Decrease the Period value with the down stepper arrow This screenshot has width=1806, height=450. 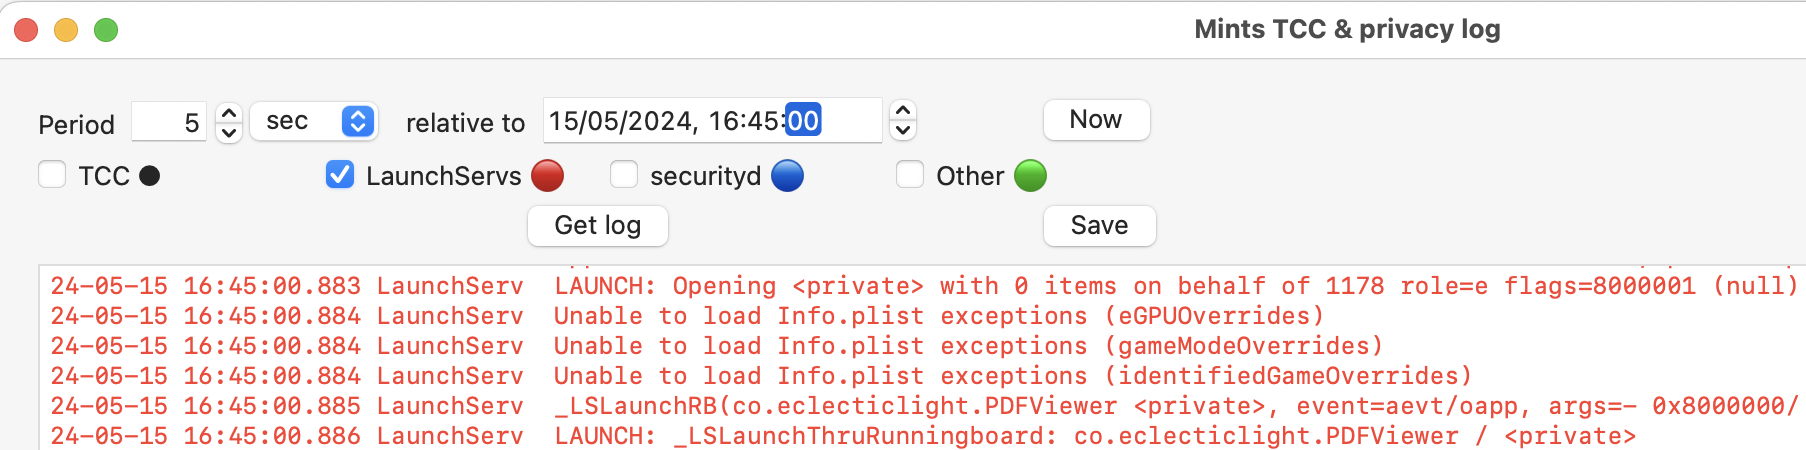[x=229, y=132]
